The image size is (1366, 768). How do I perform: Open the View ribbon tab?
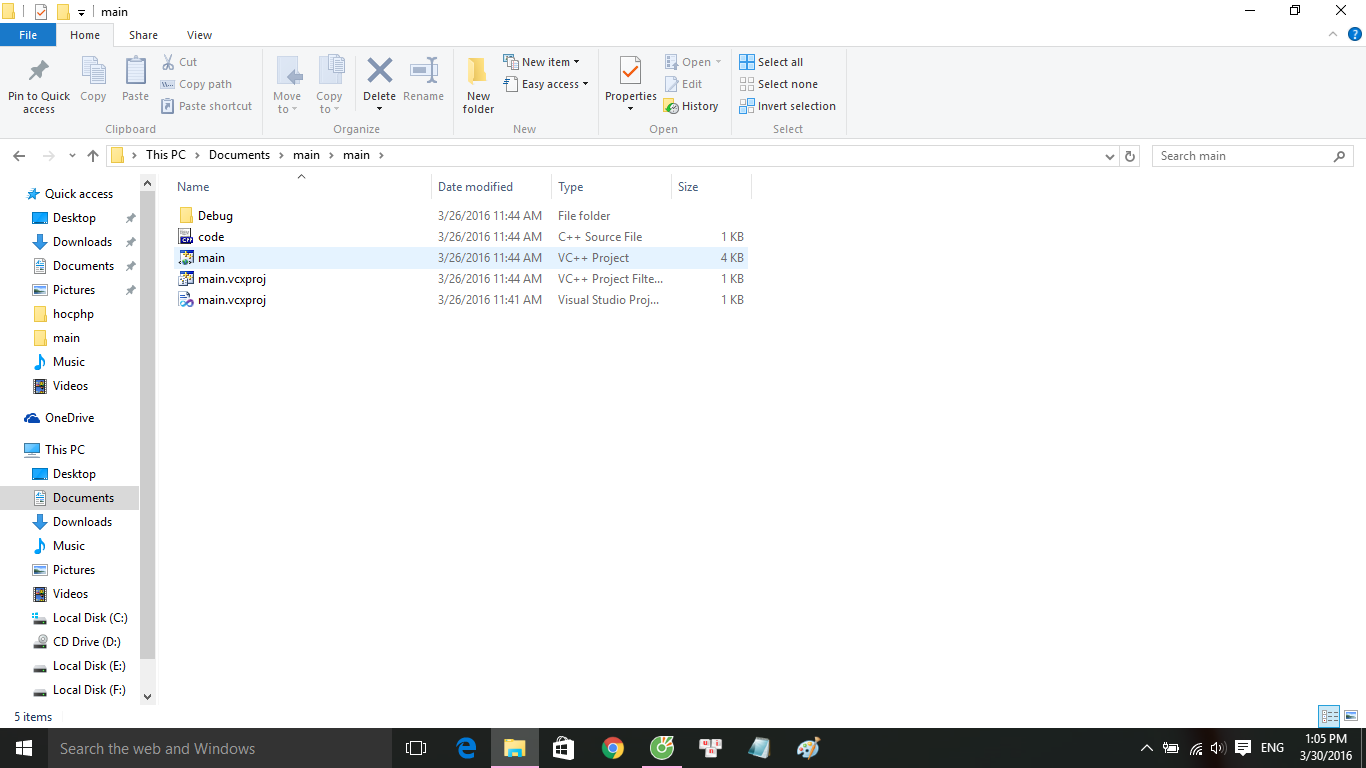point(199,35)
